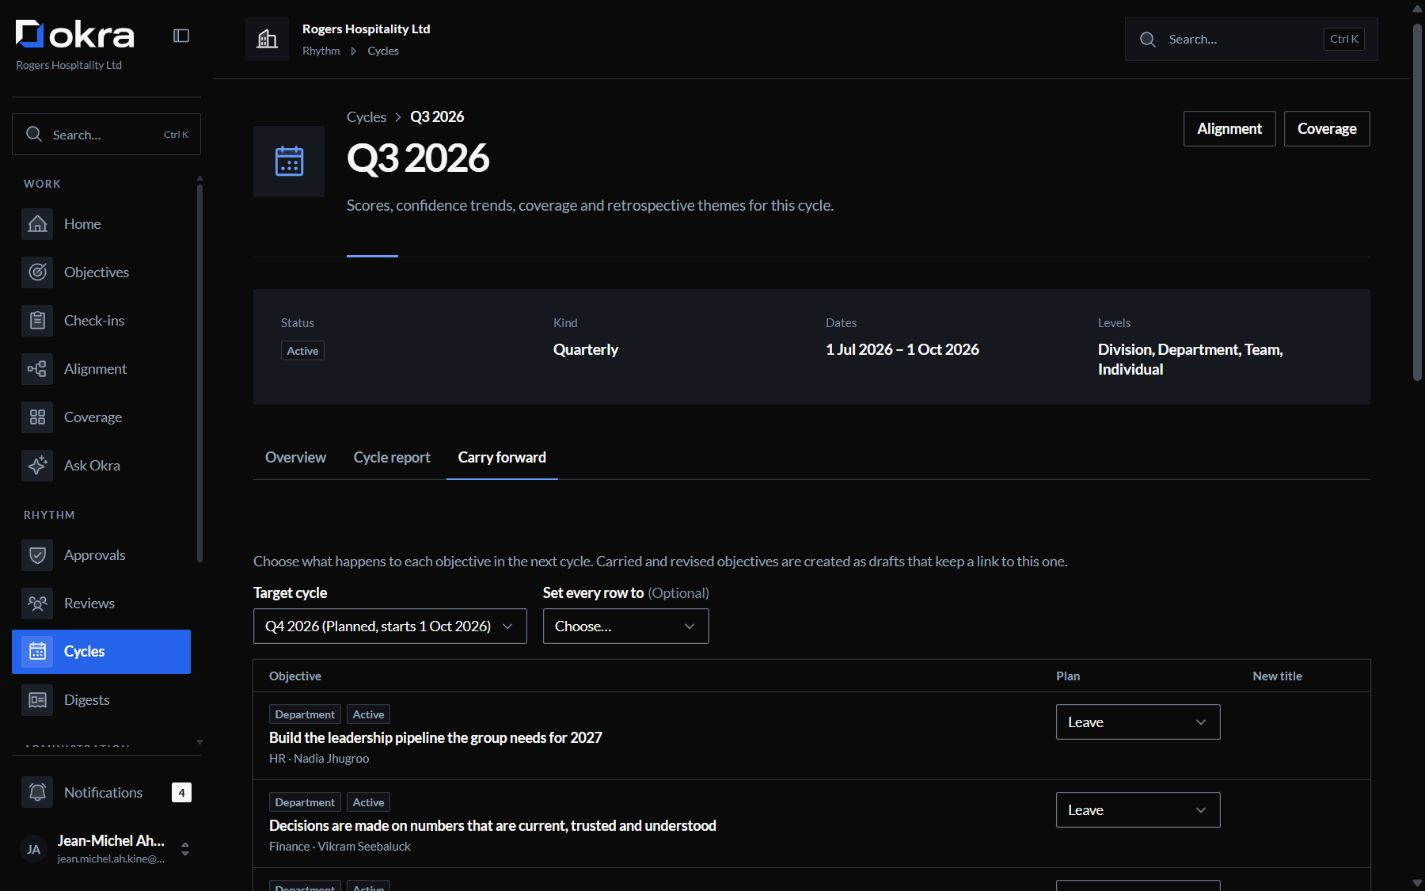Click "Build the leadership pipeline" objective title
Screen dimensions: 1425x891
click(435, 738)
